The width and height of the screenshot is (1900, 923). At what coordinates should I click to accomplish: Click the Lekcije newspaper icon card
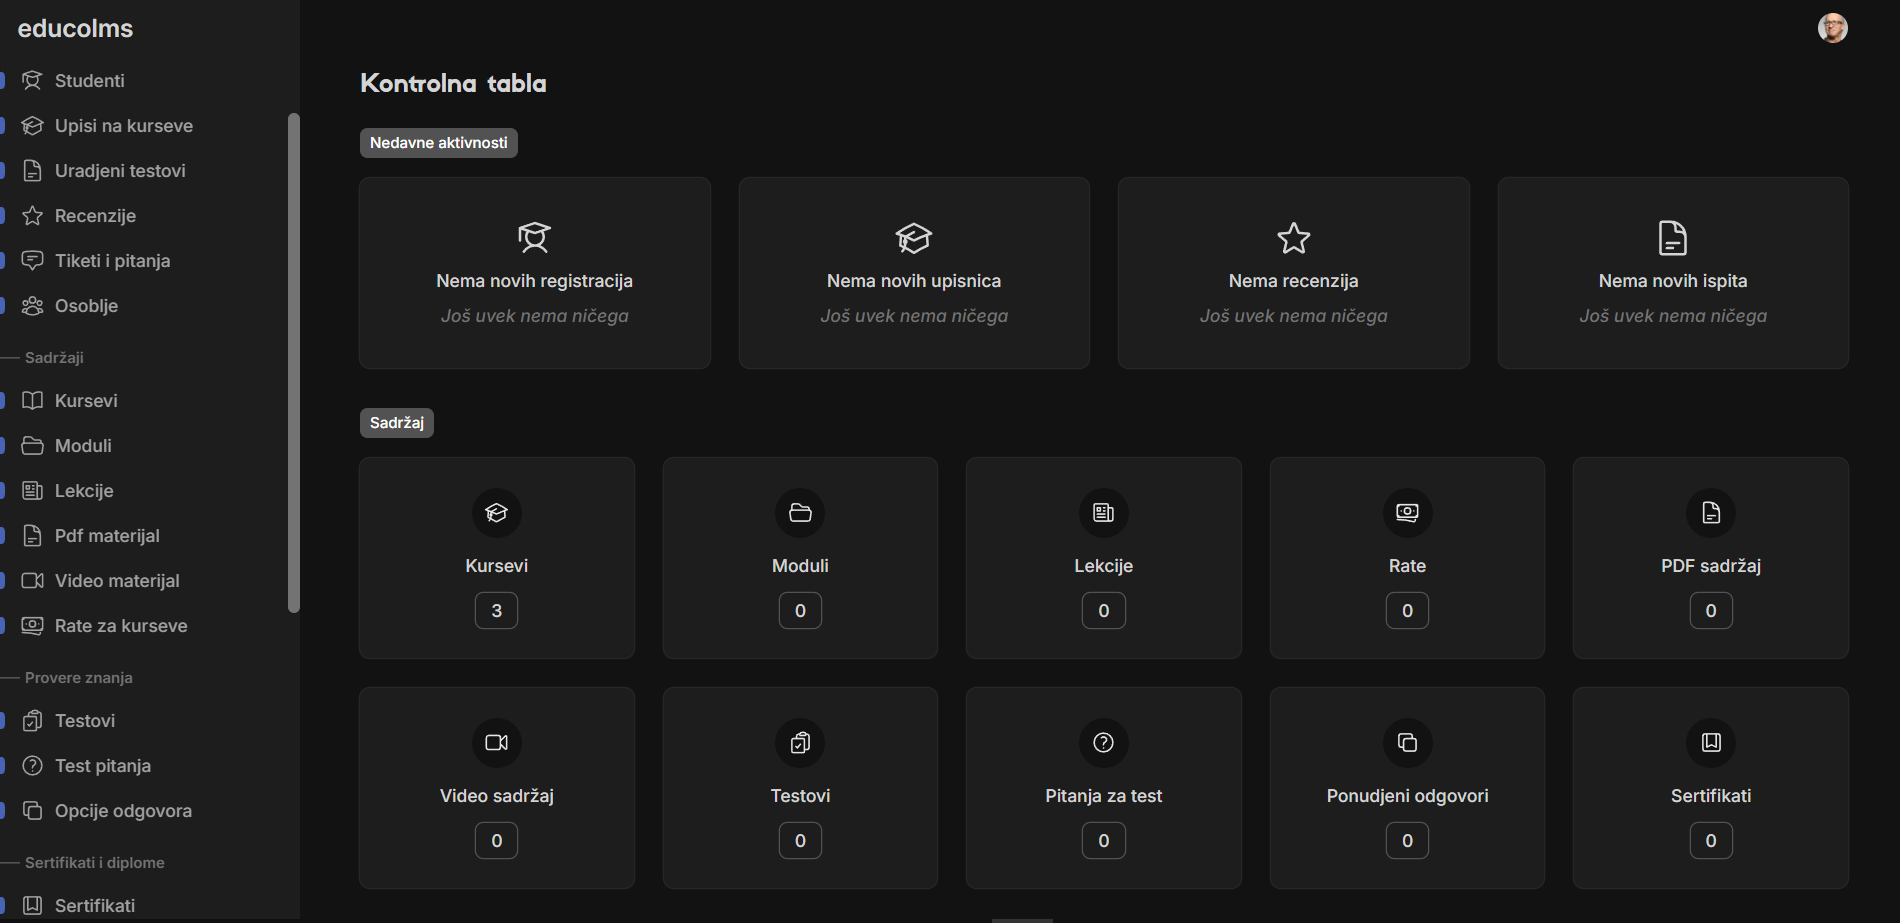coord(1103,513)
